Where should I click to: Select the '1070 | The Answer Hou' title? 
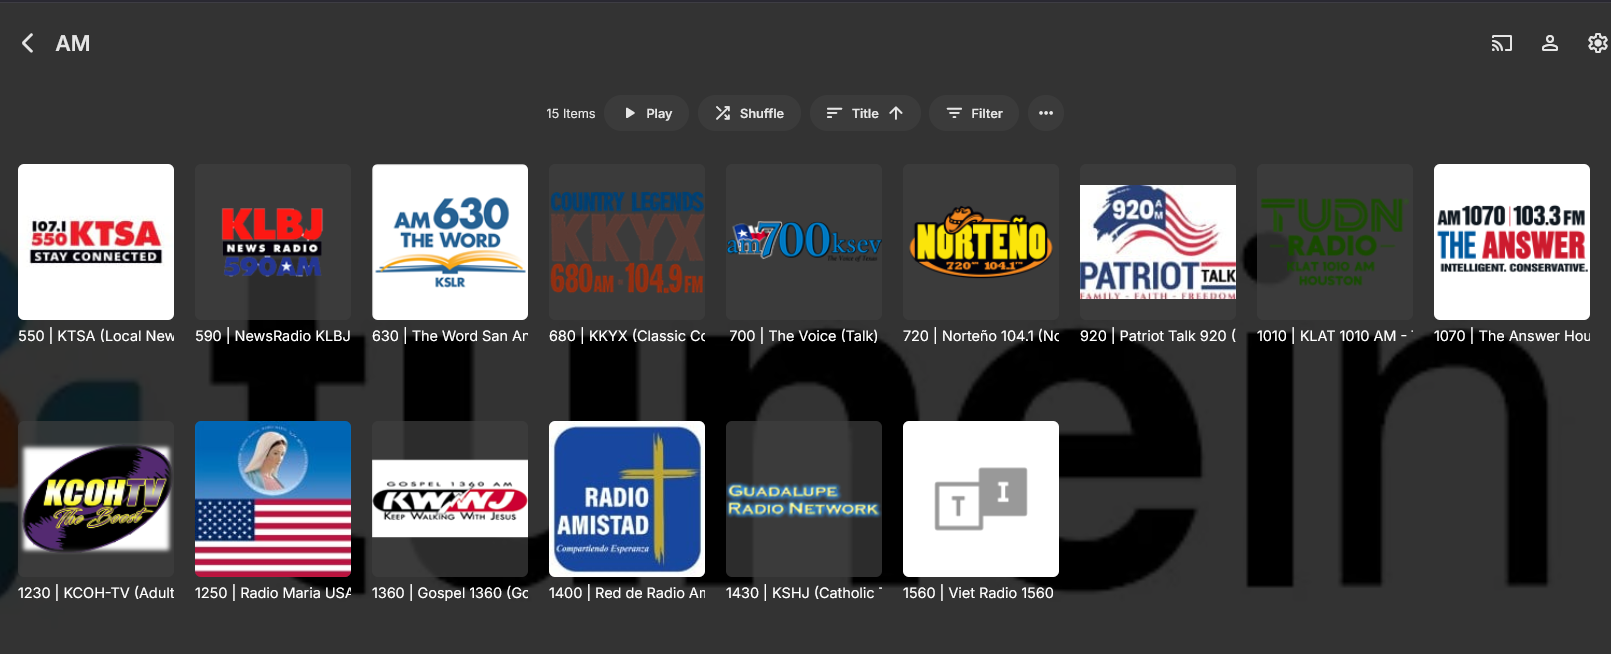pyautogui.click(x=1512, y=336)
